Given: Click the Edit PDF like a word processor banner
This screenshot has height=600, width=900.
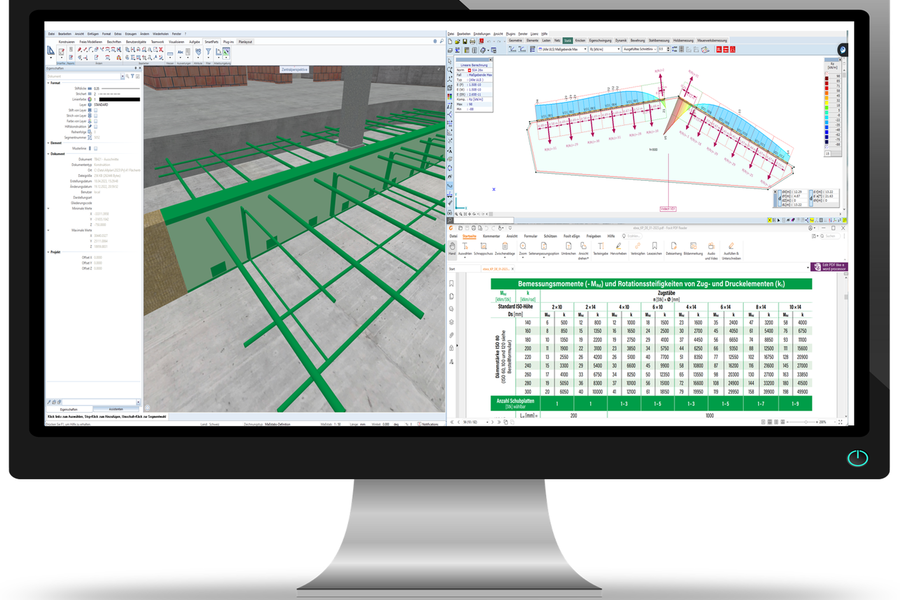Looking at the screenshot, I should click(x=826, y=267).
